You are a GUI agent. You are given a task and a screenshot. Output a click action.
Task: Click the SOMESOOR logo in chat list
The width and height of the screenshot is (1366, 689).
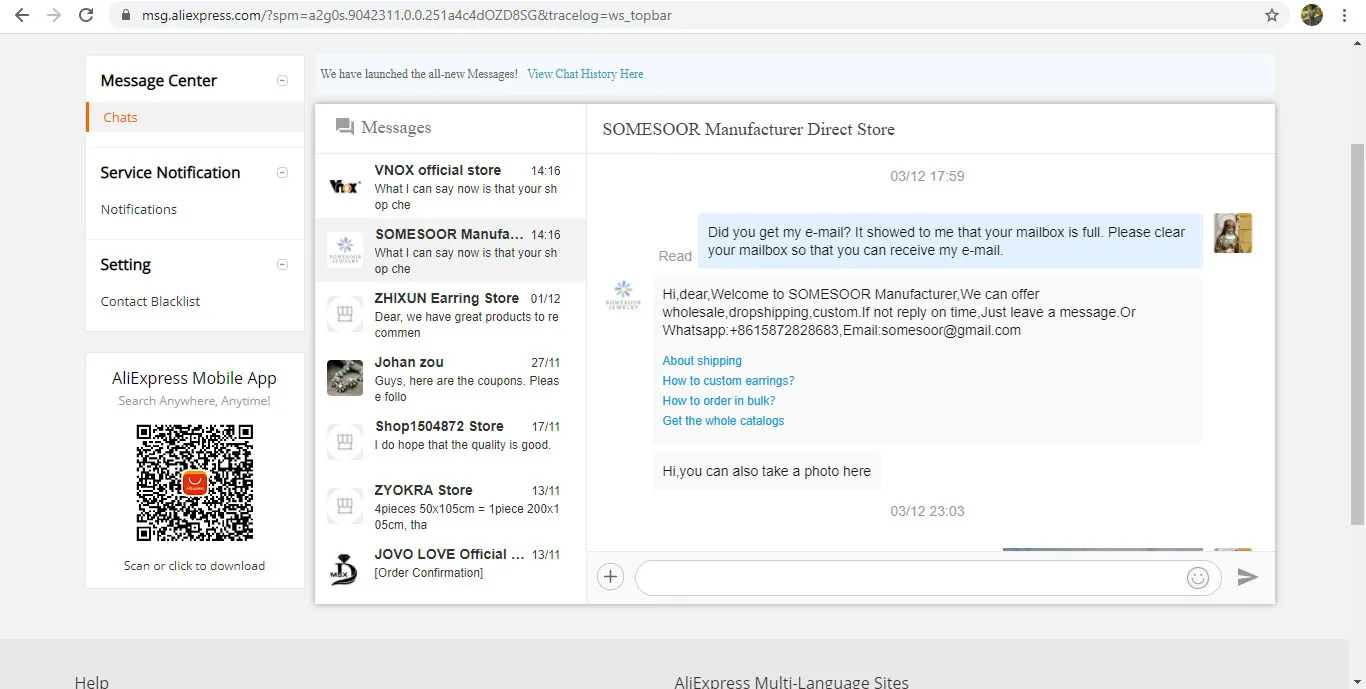[345, 250]
